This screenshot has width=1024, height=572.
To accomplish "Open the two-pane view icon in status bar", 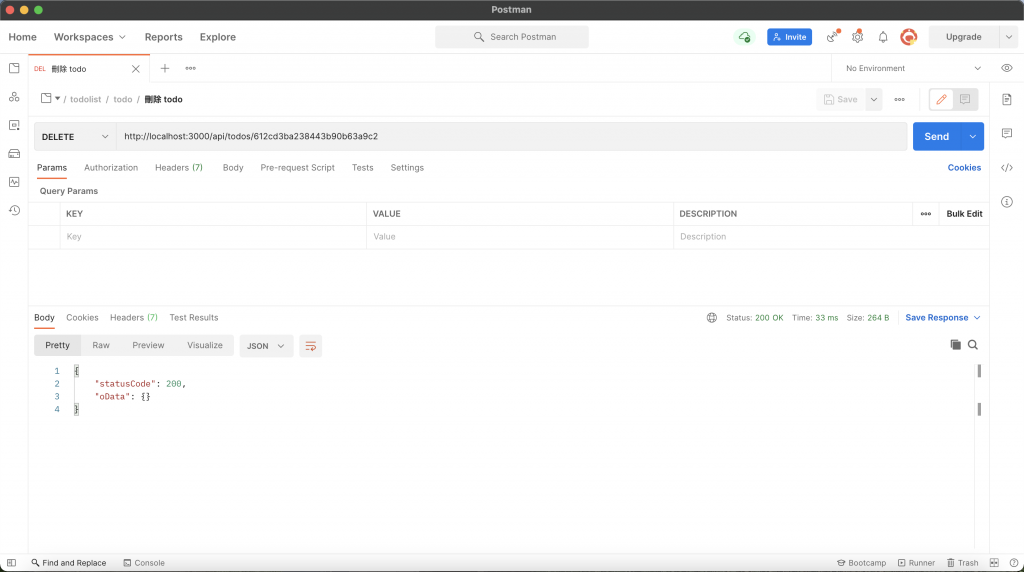I will pos(994,563).
